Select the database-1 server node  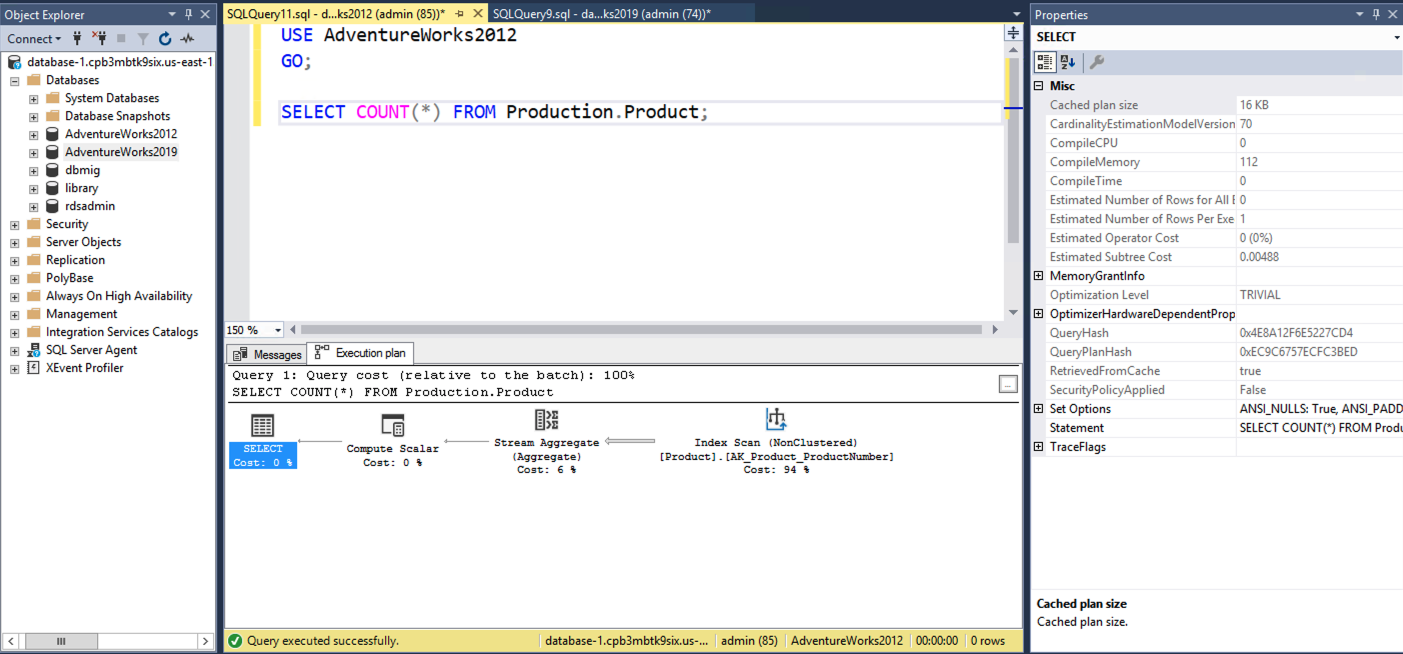119,62
